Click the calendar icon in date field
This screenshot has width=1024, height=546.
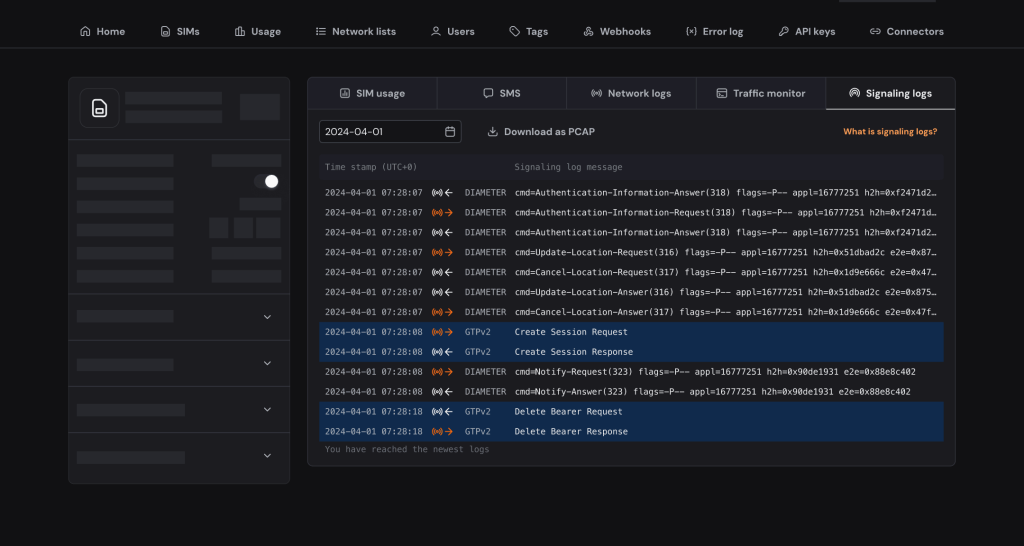(x=450, y=132)
